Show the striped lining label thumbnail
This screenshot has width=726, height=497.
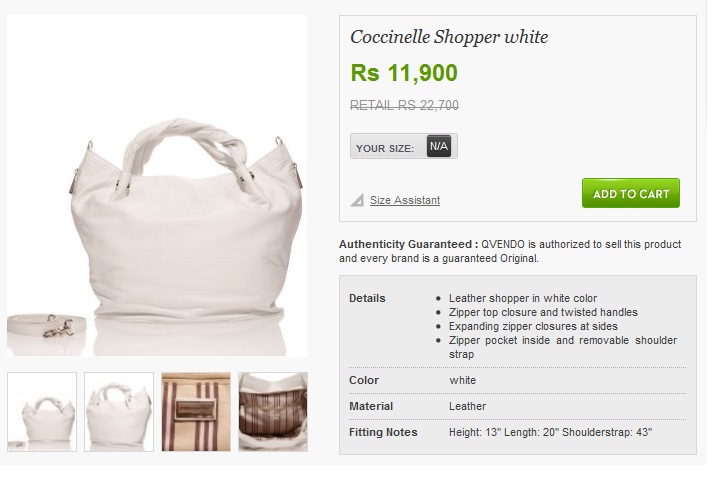(x=196, y=412)
